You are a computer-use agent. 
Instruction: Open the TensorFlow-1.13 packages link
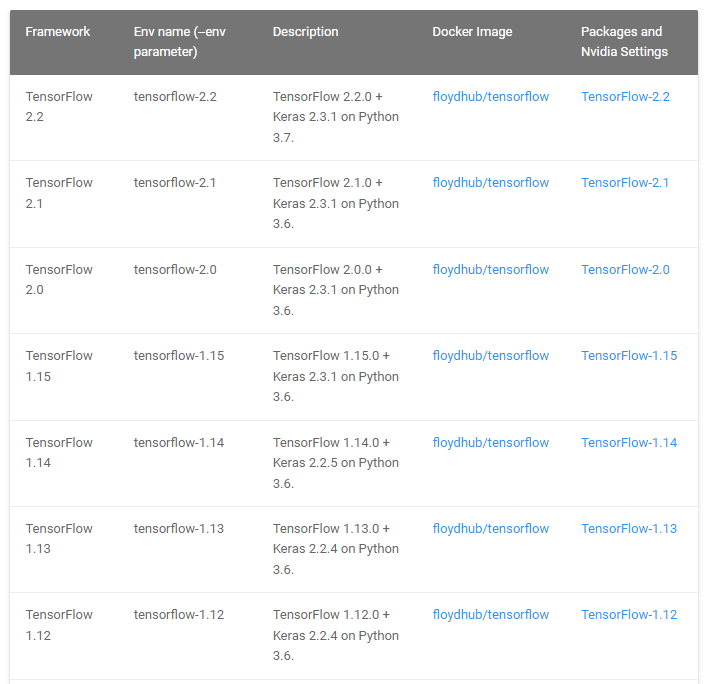[x=628, y=529]
